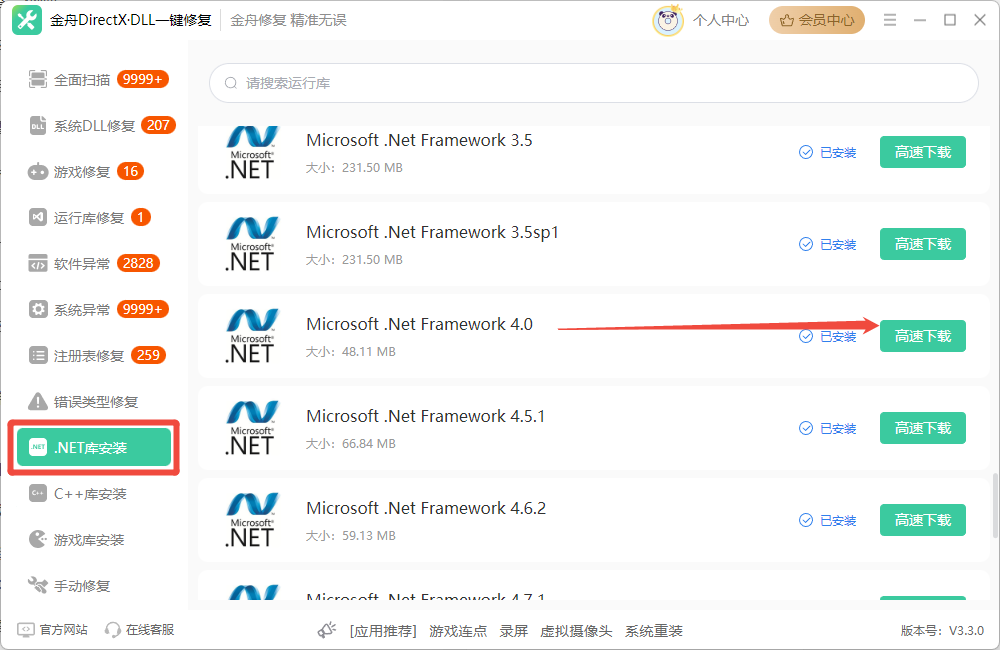The height and width of the screenshot is (650, 1000).
Task: Open the 会员中心 member center
Action: click(x=816, y=19)
